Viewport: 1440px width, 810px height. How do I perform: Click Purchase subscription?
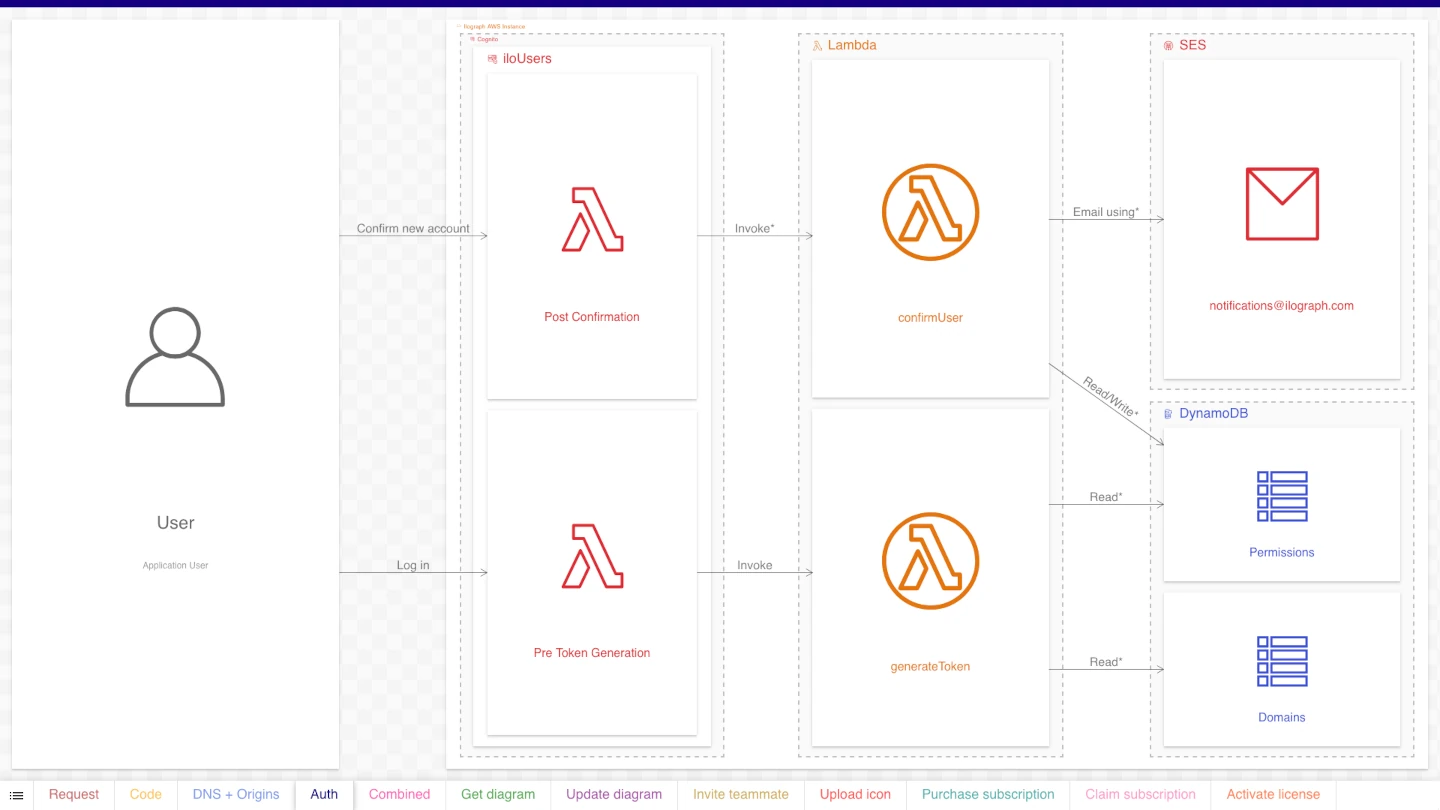(x=988, y=794)
